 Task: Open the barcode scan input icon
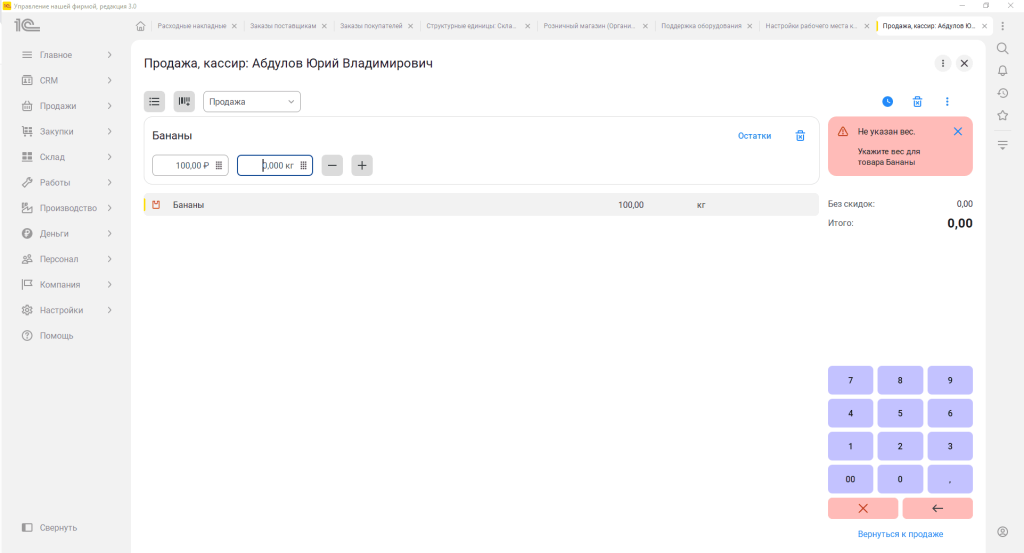(184, 101)
